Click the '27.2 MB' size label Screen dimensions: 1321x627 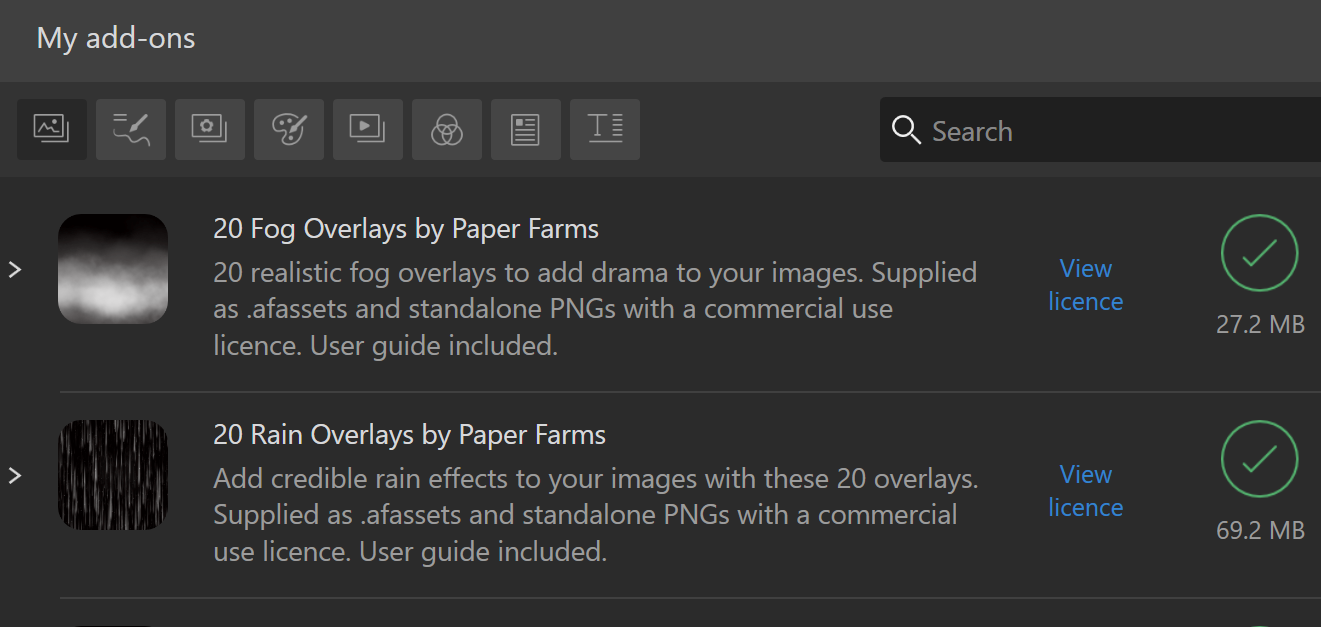pyautogui.click(x=1260, y=325)
